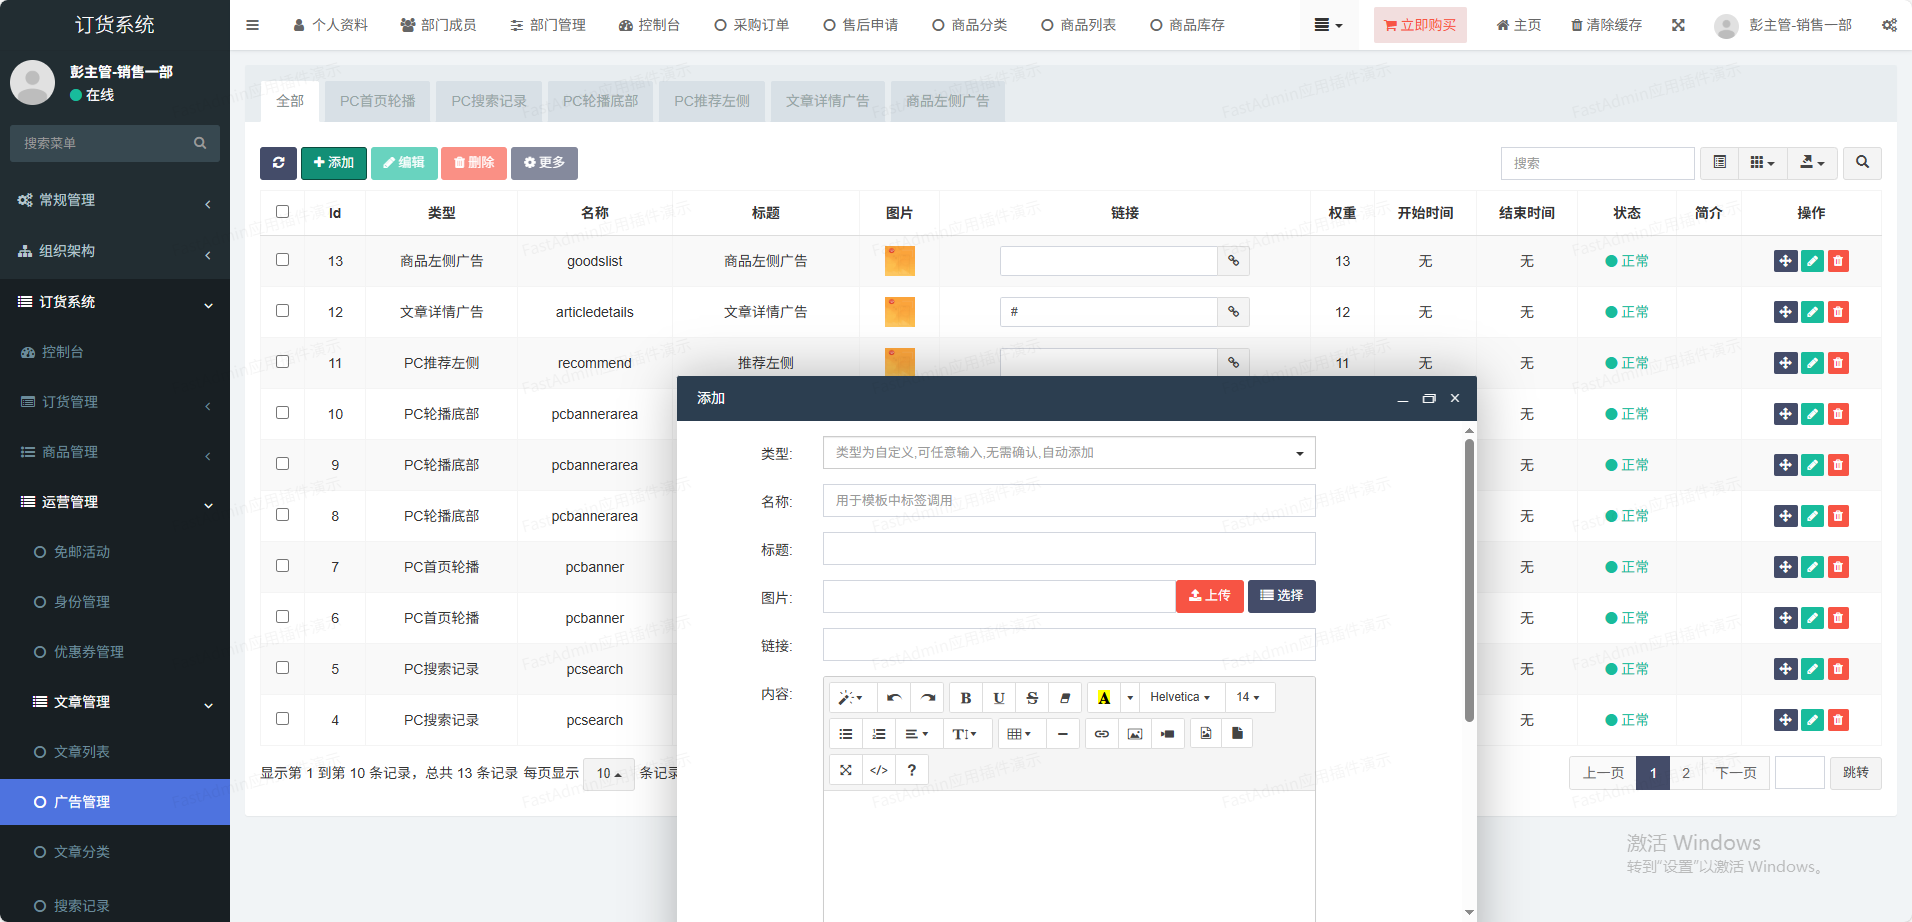Tick the checkbox for row 9
The image size is (1912, 922).
pyautogui.click(x=282, y=464)
